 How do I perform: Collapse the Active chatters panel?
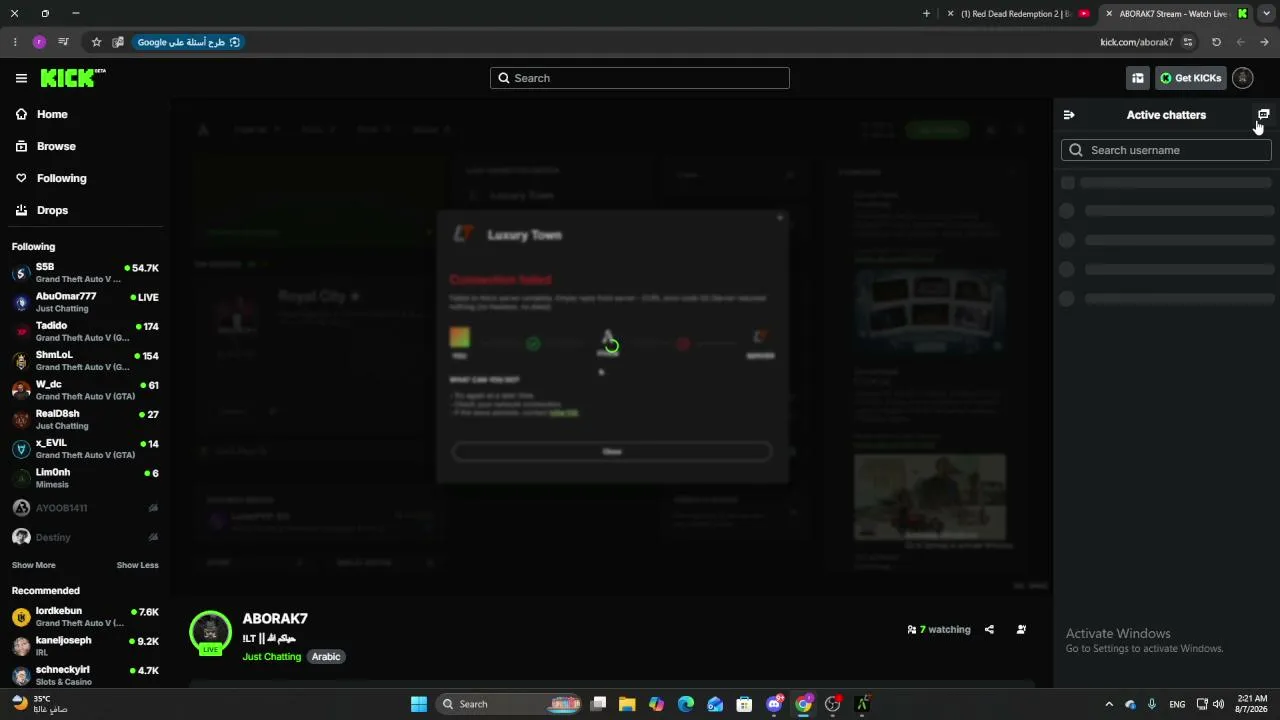point(1069,115)
